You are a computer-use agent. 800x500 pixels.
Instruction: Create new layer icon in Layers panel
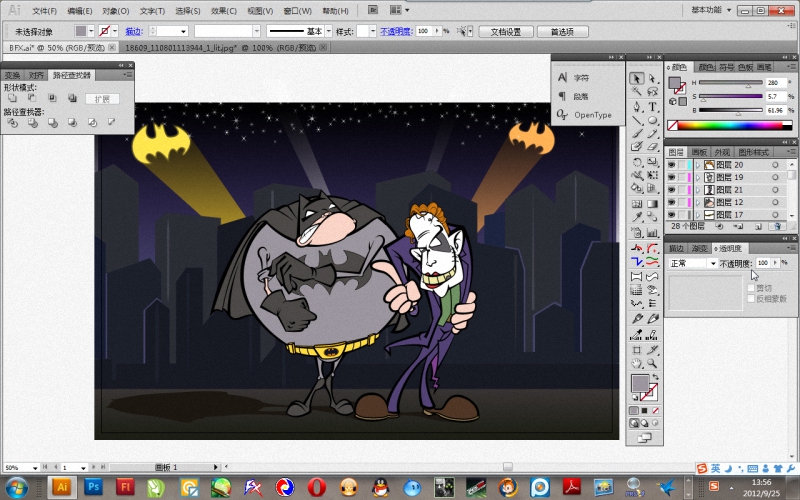tap(758, 226)
